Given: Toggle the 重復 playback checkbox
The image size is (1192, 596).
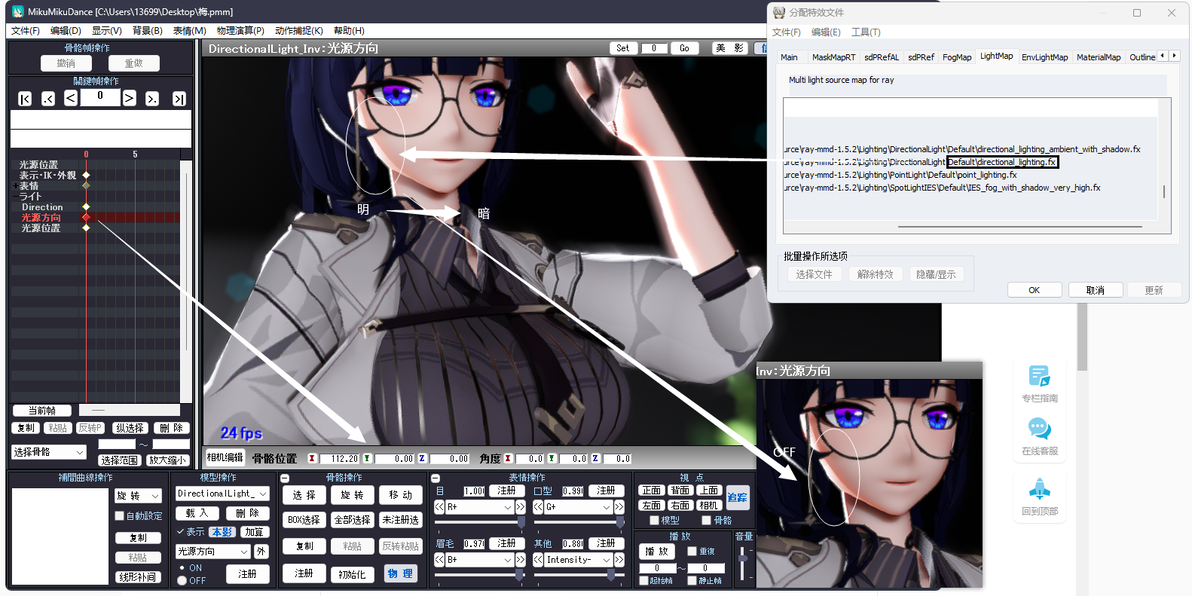Looking at the screenshot, I should tap(692, 551).
